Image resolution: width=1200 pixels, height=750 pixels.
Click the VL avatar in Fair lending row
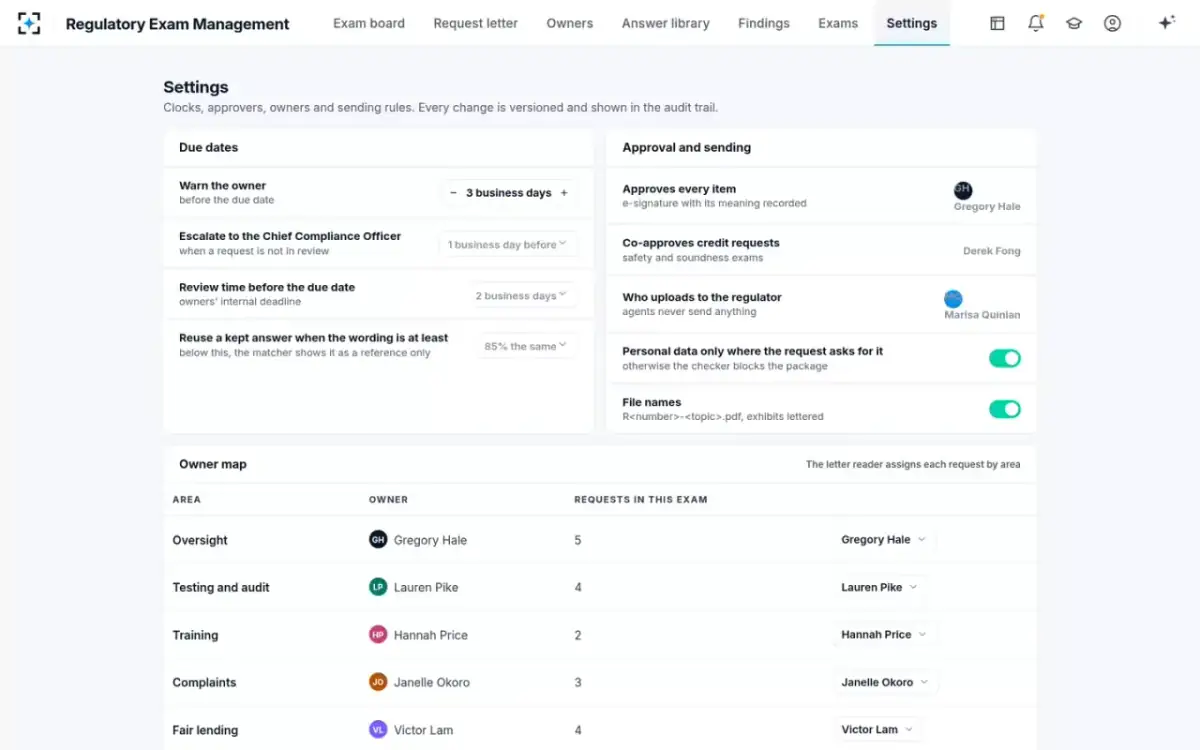[x=378, y=730]
